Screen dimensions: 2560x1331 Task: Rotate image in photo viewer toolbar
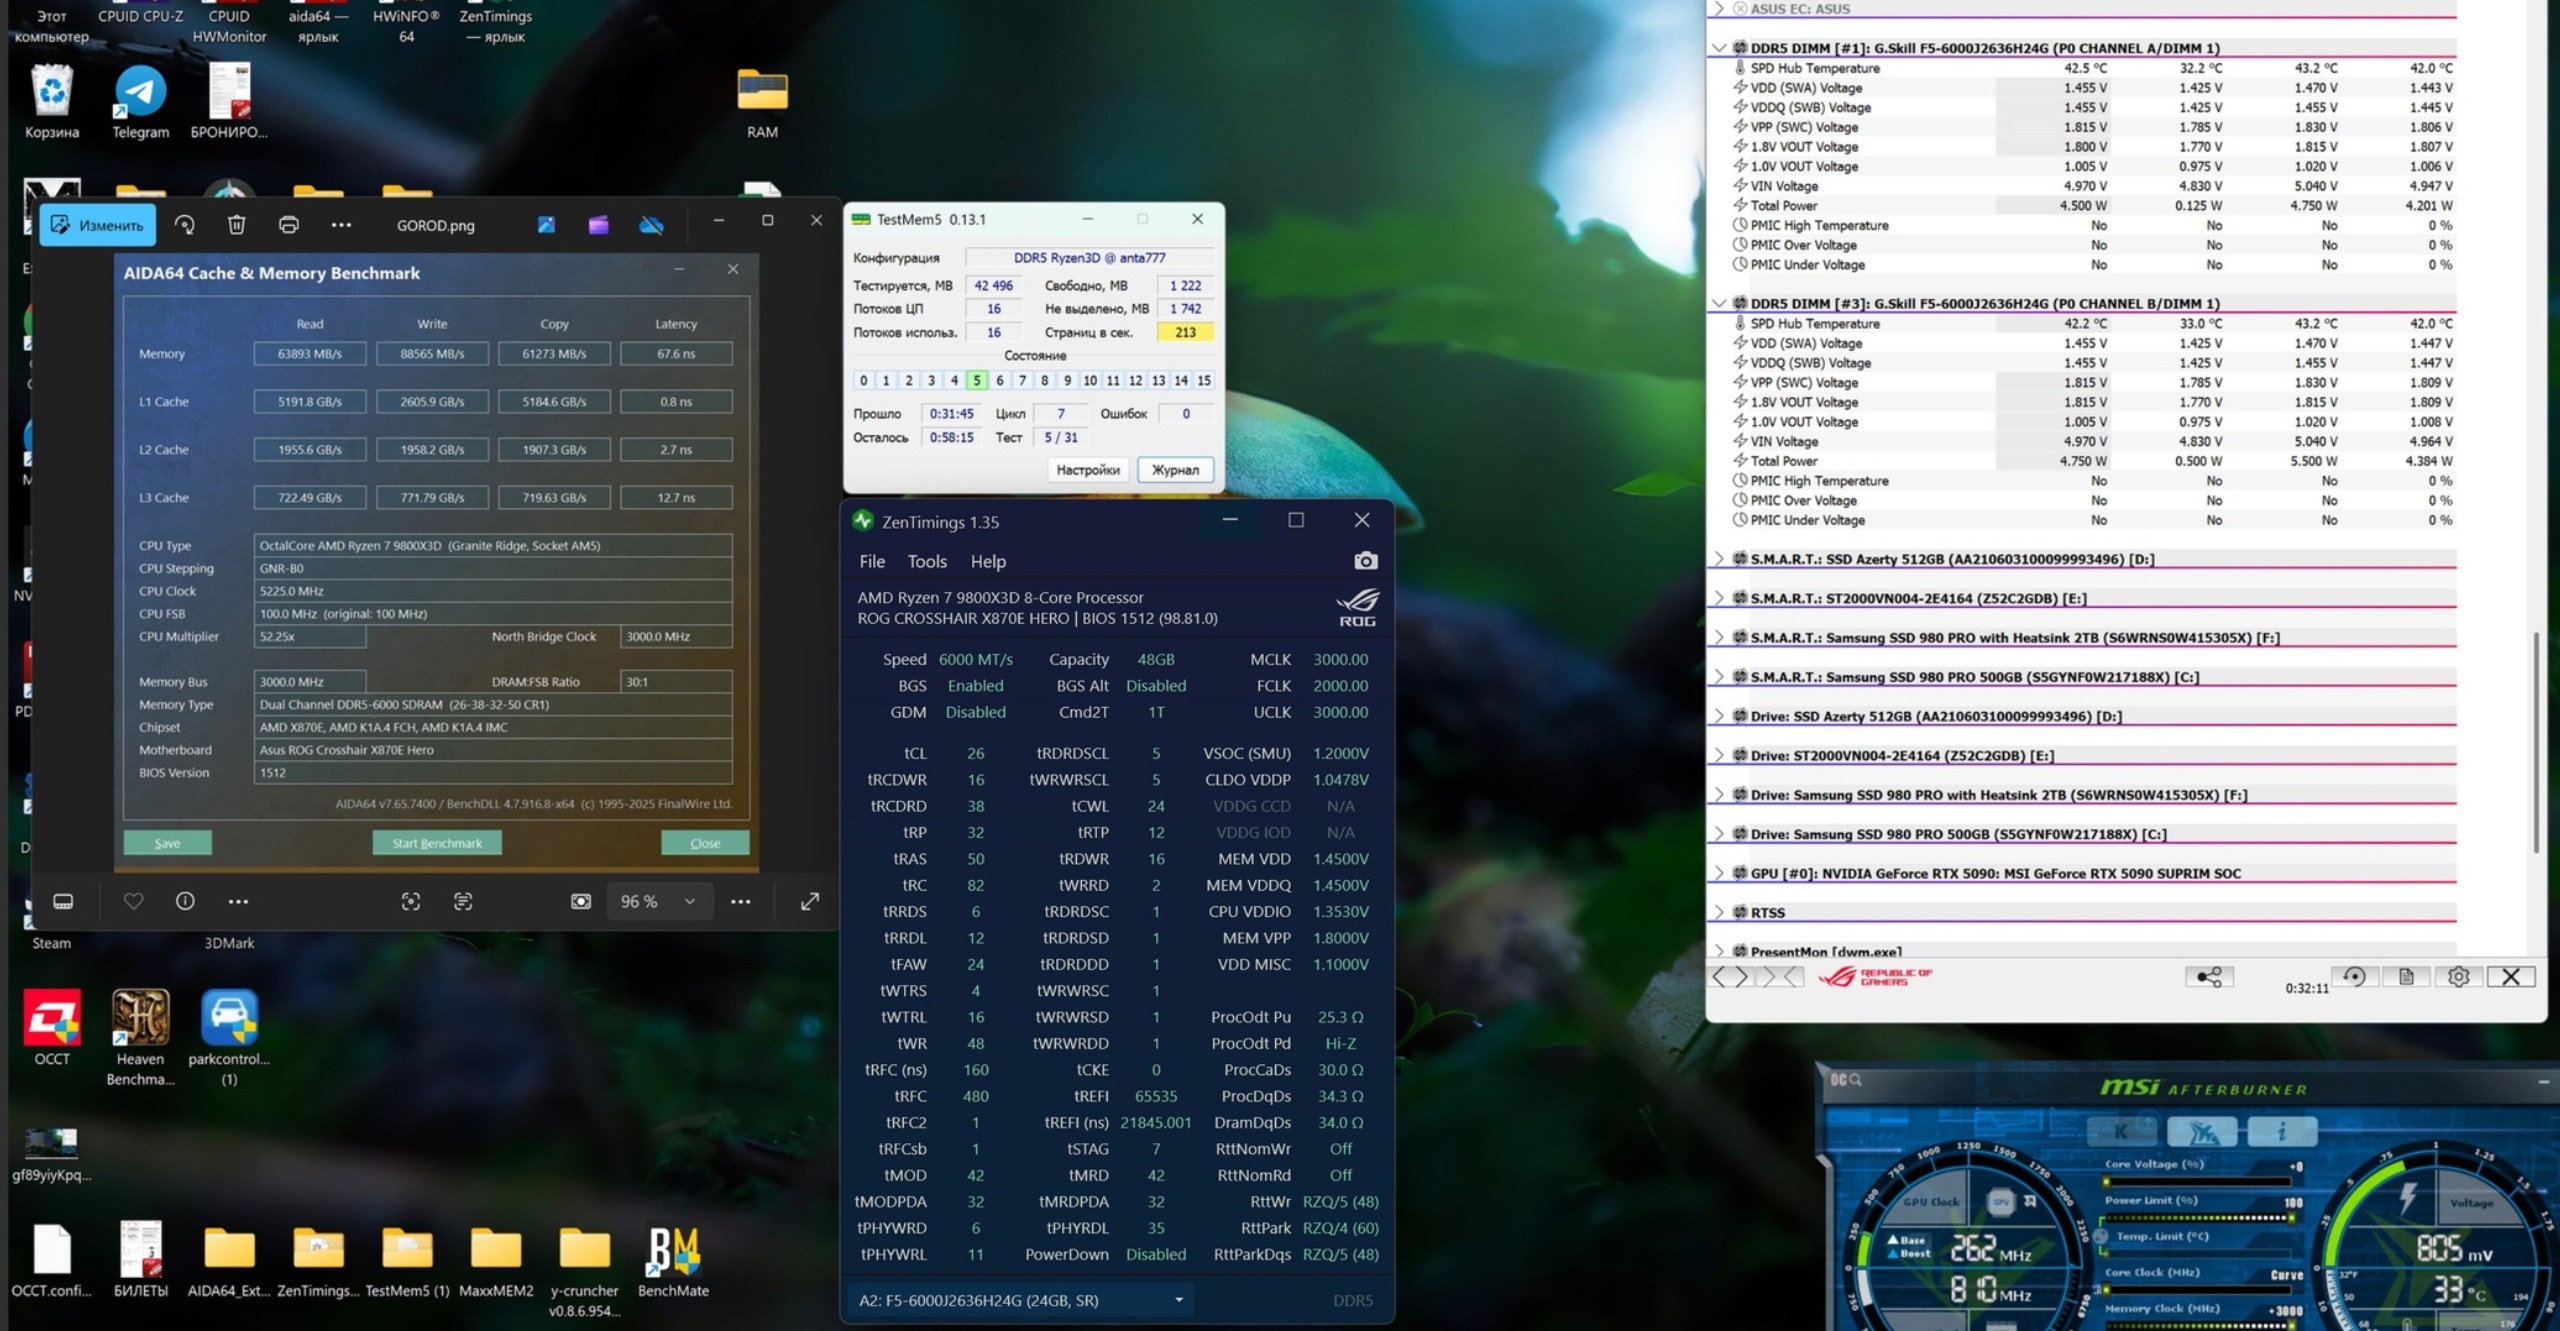pyautogui.click(x=185, y=225)
